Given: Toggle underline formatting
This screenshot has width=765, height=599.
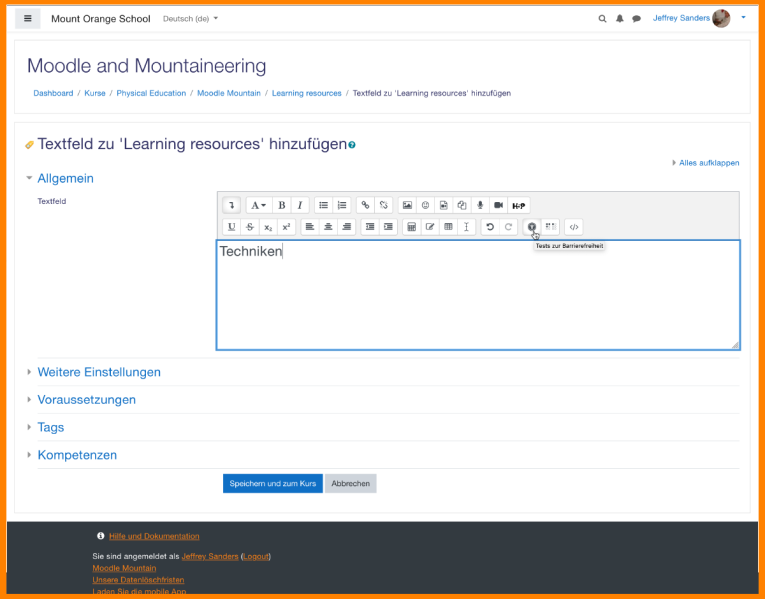Looking at the screenshot, I should (232, 227).
